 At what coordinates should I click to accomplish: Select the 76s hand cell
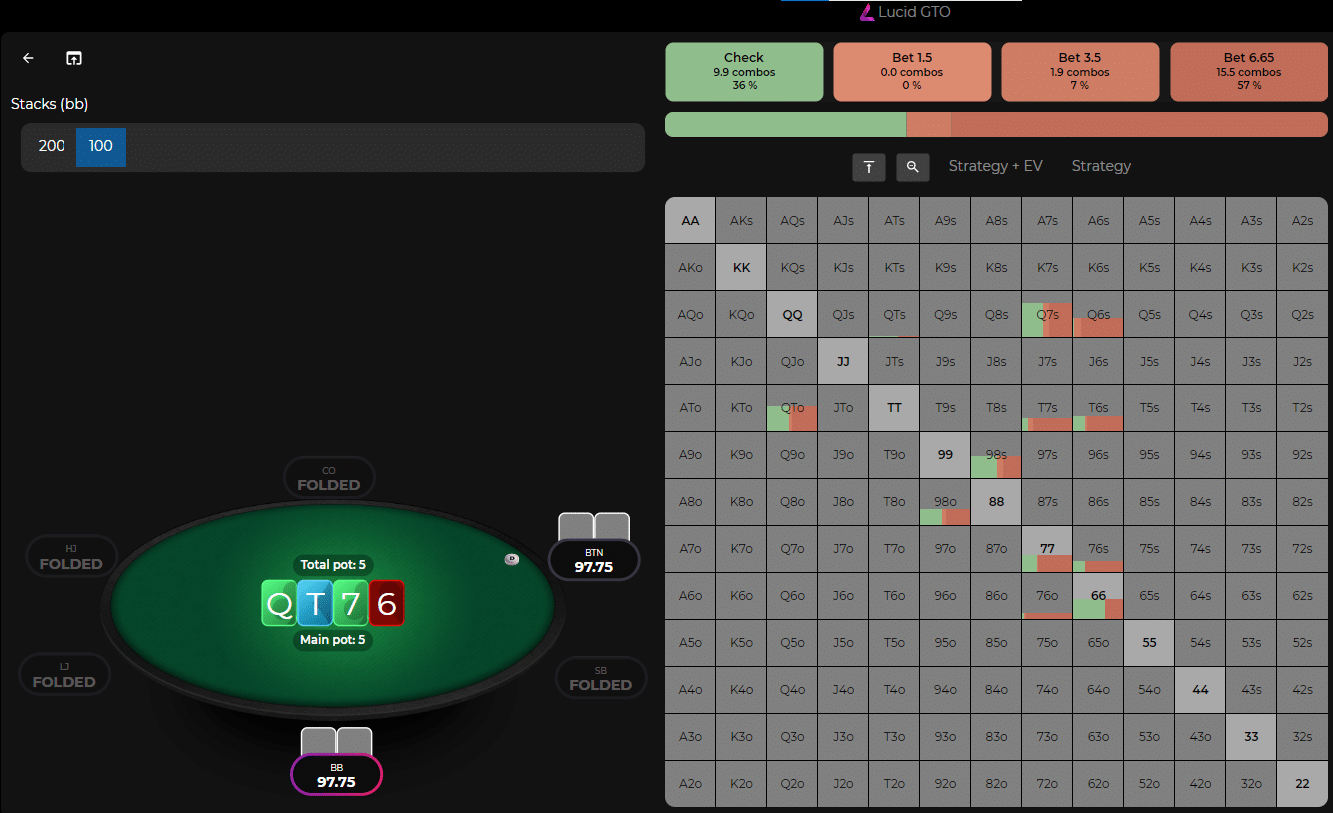point(1098,549)
